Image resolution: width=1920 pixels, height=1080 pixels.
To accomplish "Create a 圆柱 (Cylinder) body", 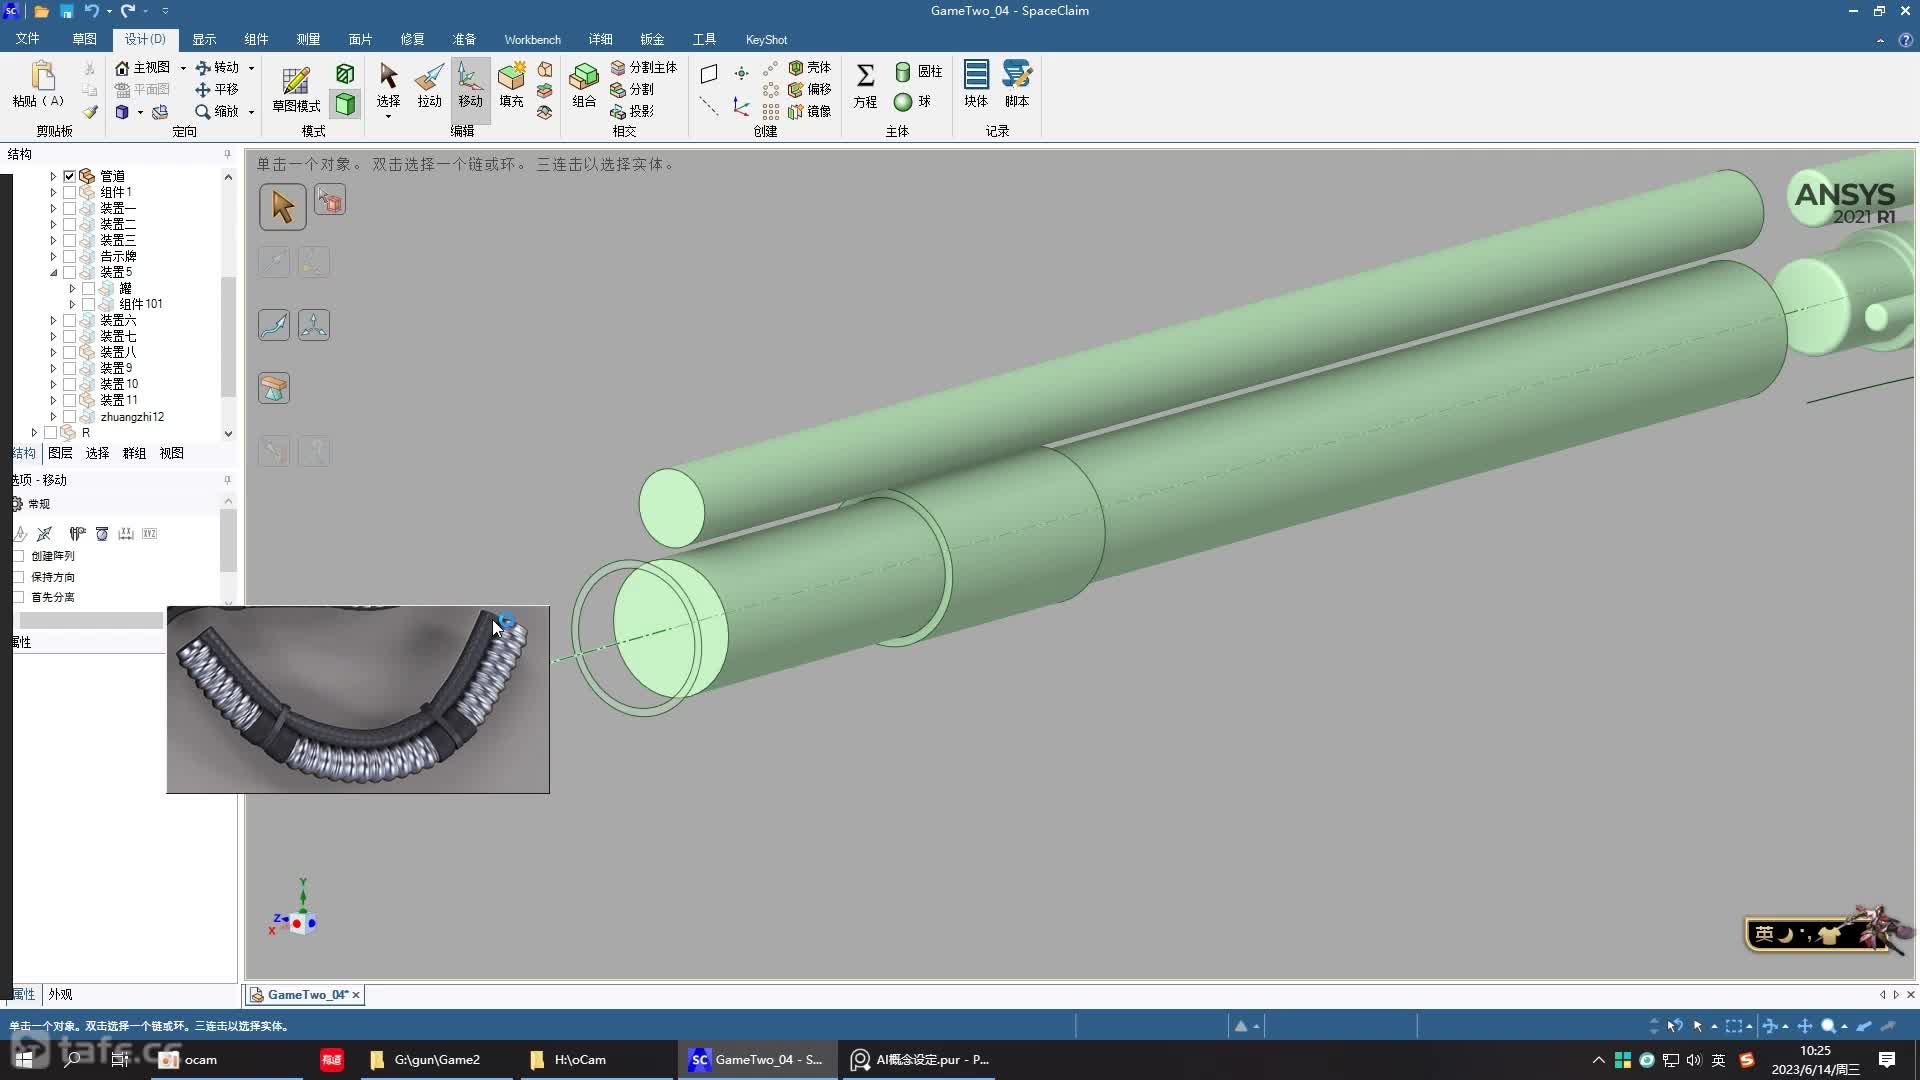I will point(918,71).
